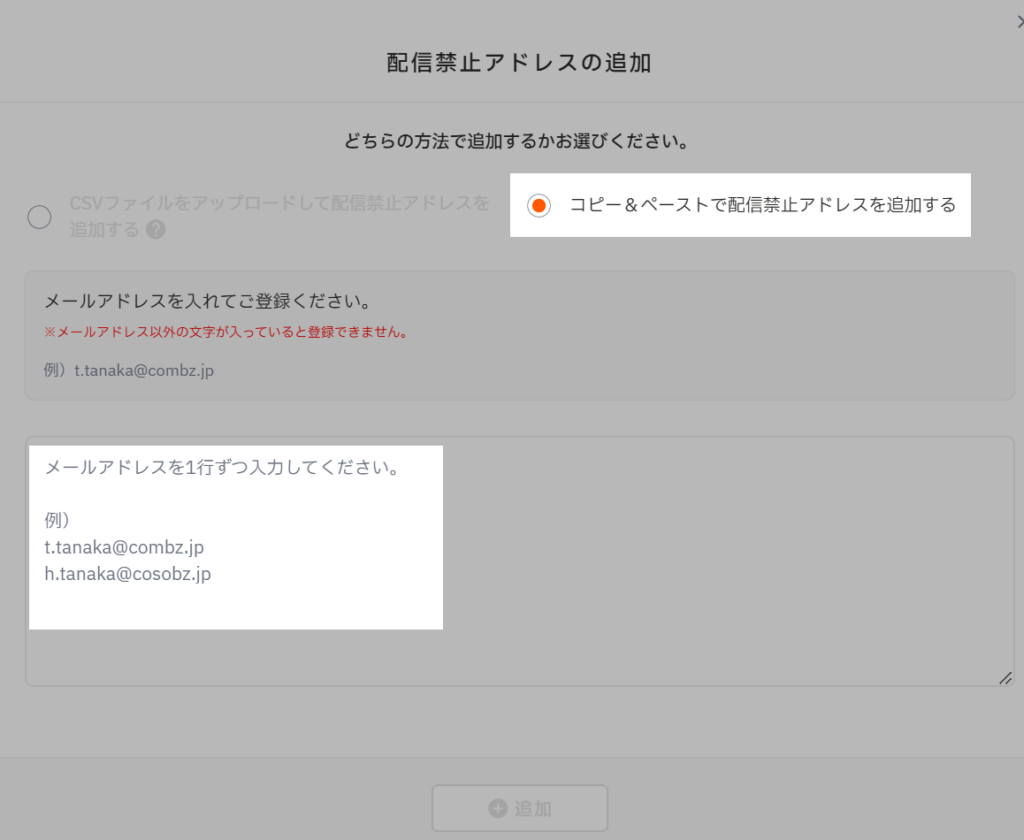Click the コピー＆ペーストで配信禁止アドレスを追加する label
Image resolution: width=1024 pixels, height=840 pixels.
(x=762, y=205)
